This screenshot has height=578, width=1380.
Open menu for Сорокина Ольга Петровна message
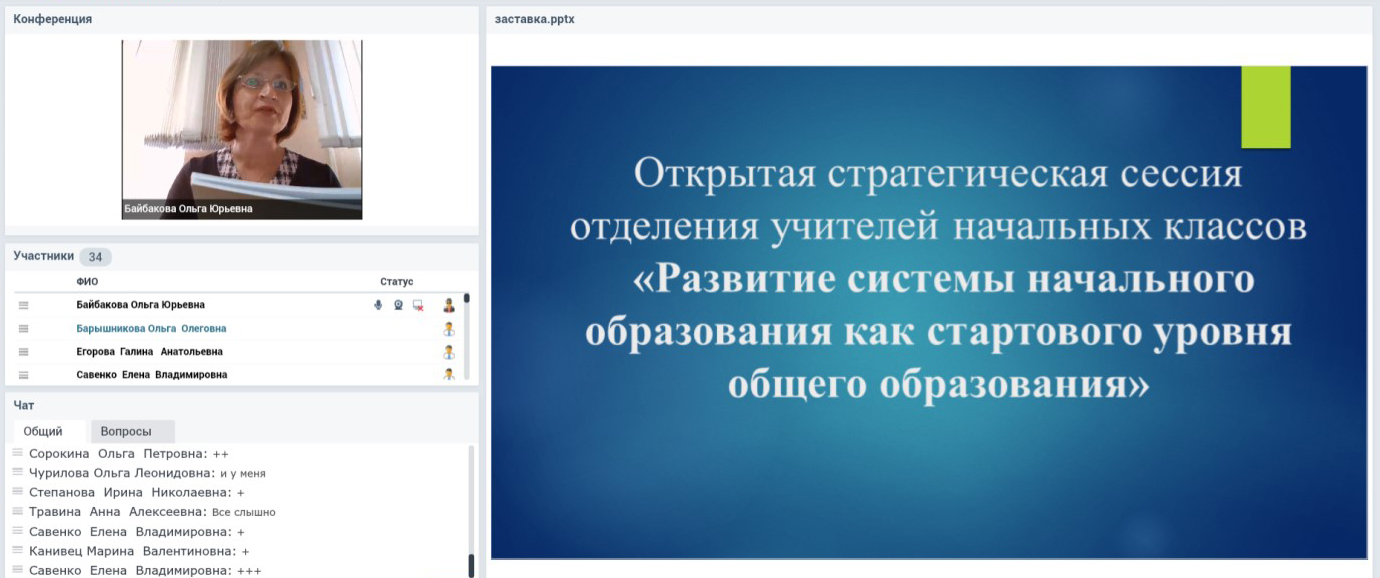pos(17,453)
